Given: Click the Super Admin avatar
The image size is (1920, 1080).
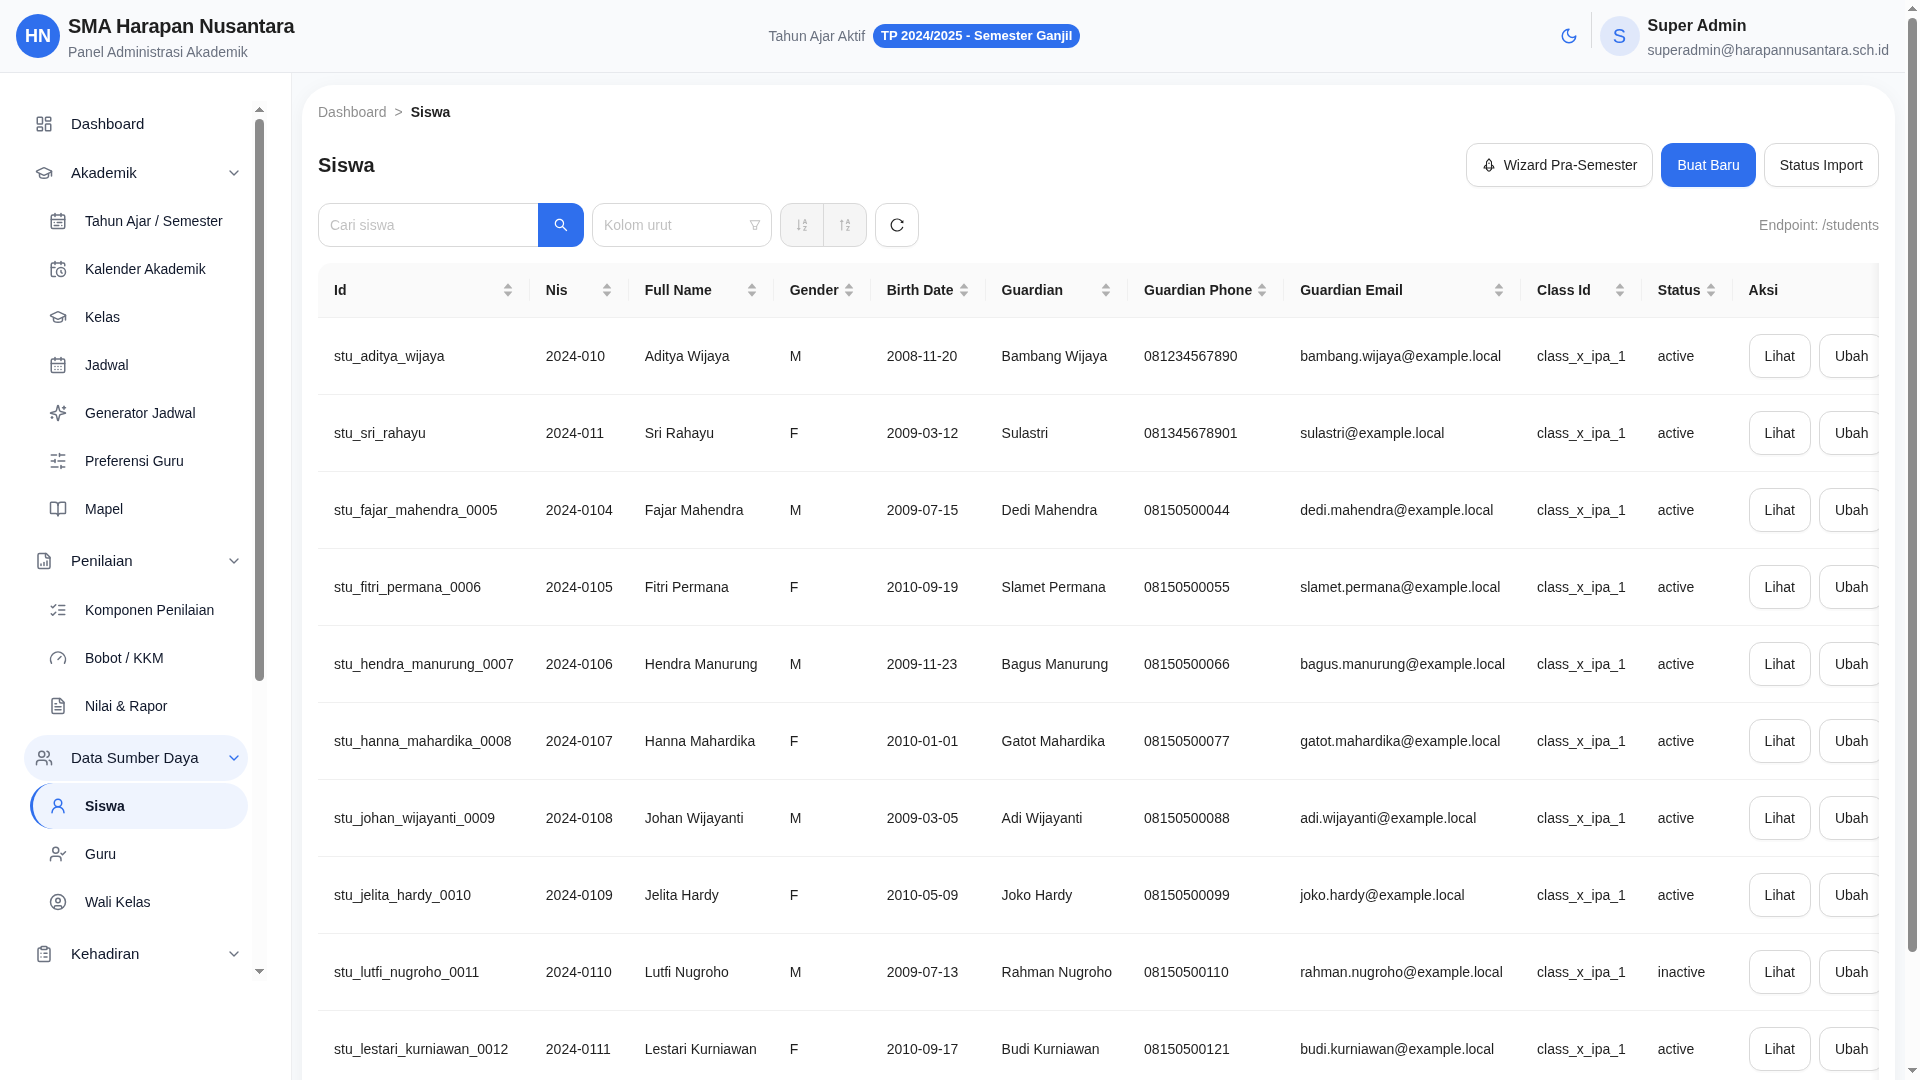Looking at the screenshot, I should [1619, 36].
